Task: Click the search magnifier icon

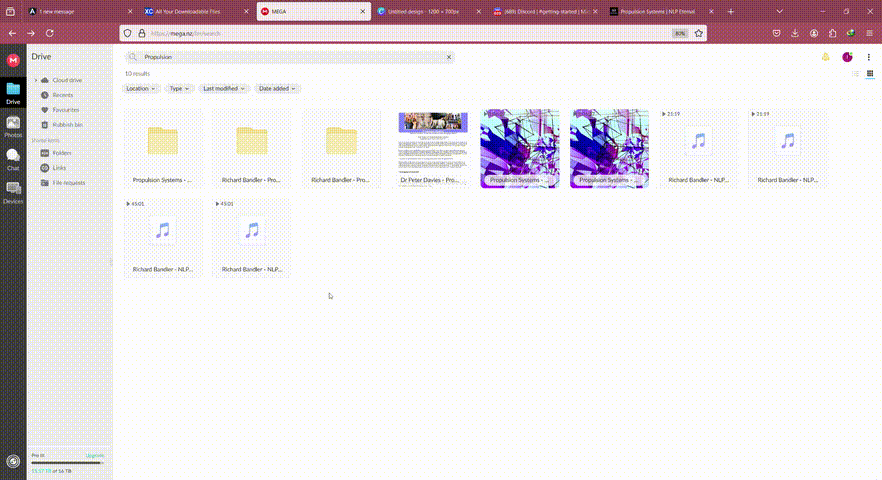Action: 133,57
